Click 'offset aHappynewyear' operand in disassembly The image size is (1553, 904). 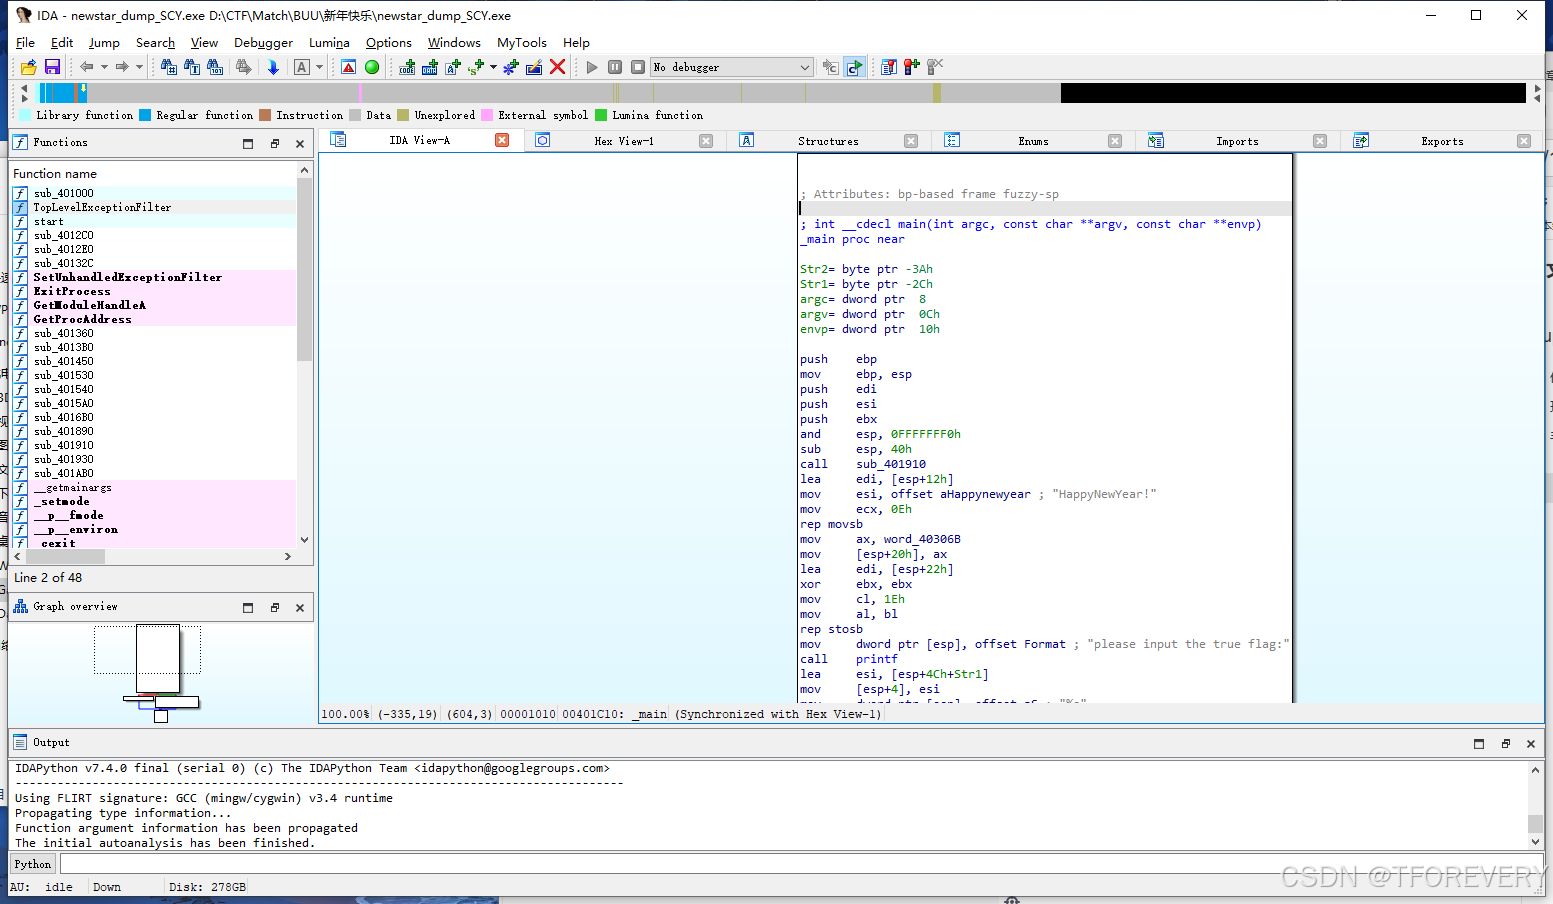(x=960, y=494)
